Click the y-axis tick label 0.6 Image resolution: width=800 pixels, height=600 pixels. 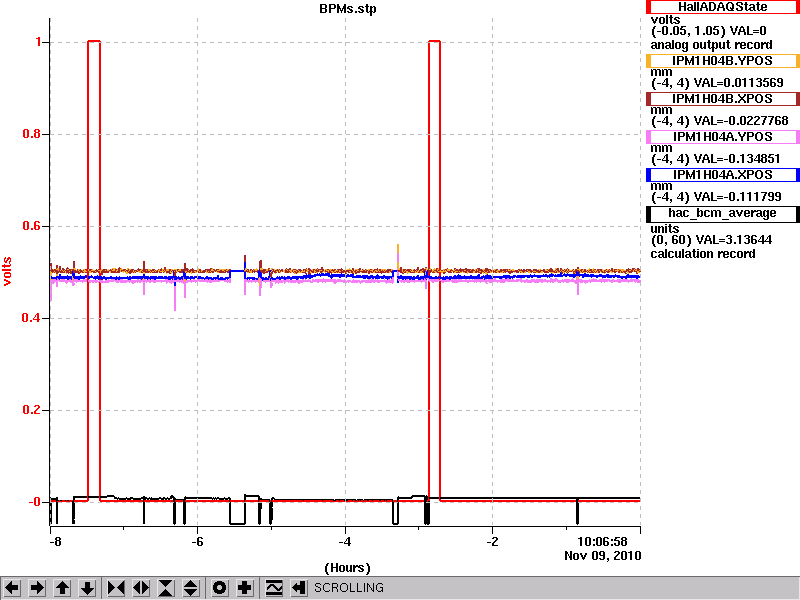(32, 226)
